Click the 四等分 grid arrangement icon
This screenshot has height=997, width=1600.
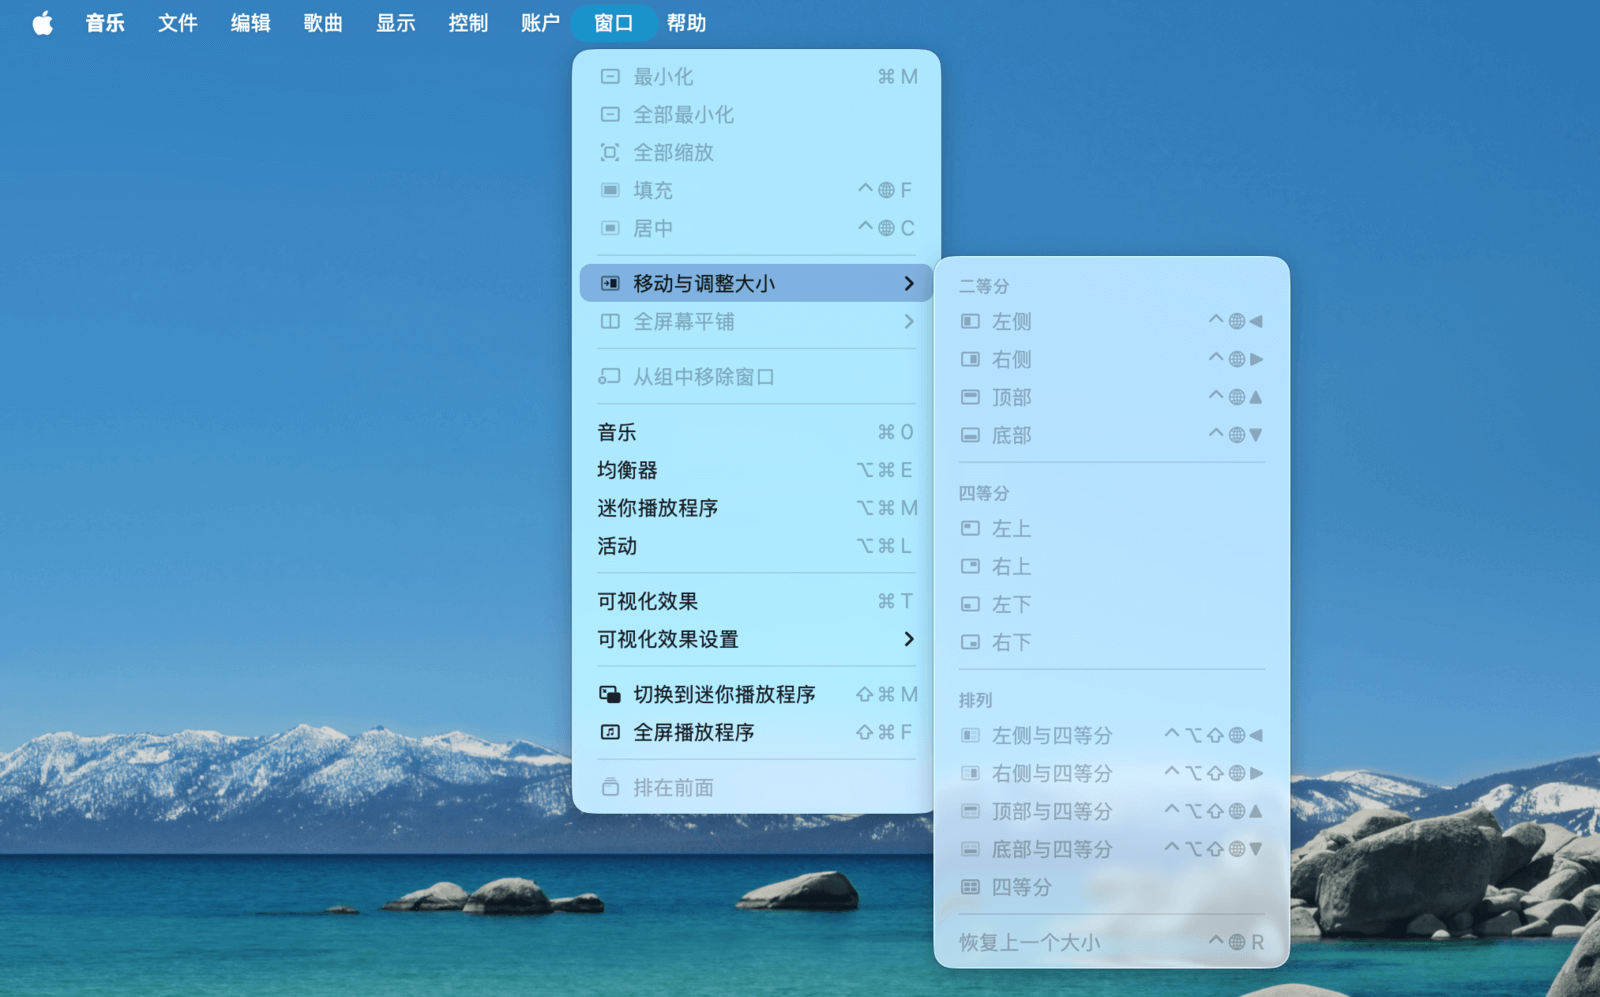[970, 887]
